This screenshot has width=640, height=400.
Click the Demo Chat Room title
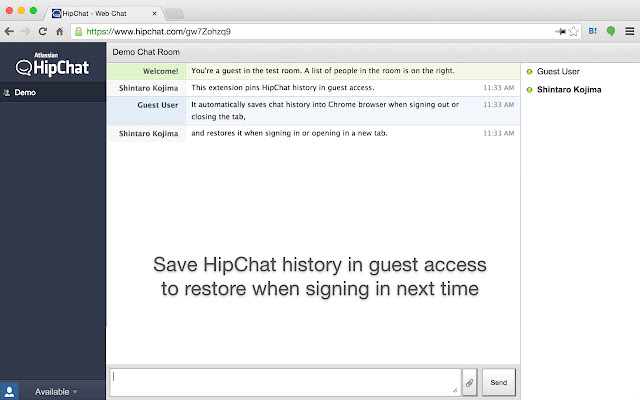(146, 52)
